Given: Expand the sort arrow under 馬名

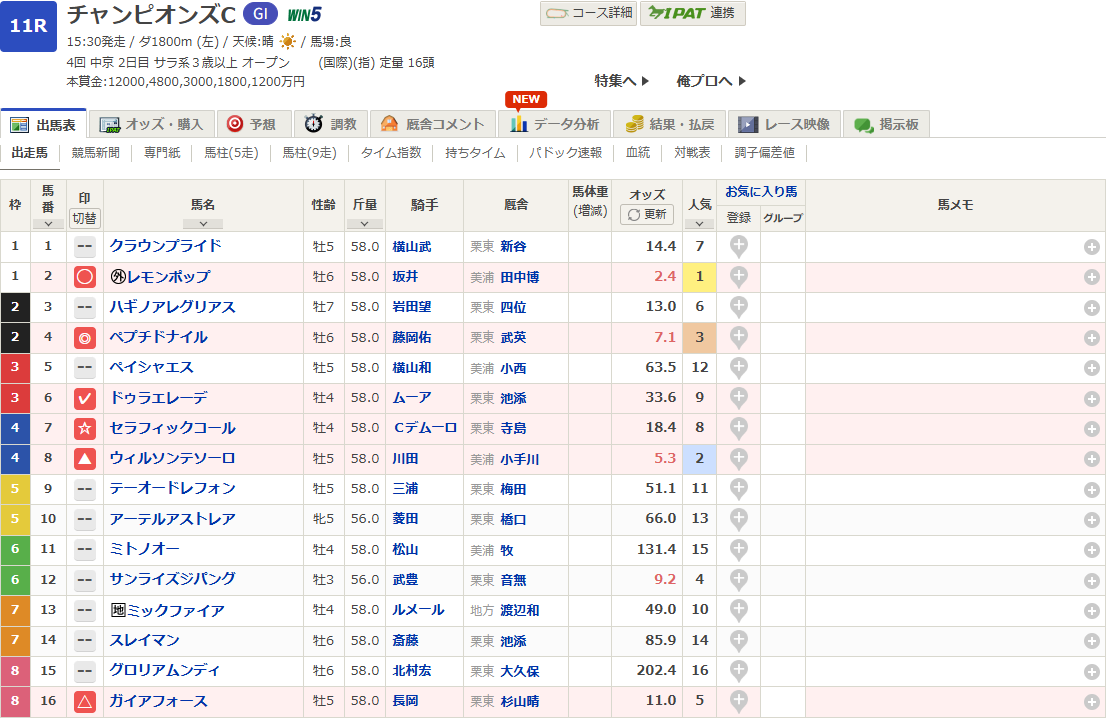Looking at the screenshot, I should click(203, 224).
